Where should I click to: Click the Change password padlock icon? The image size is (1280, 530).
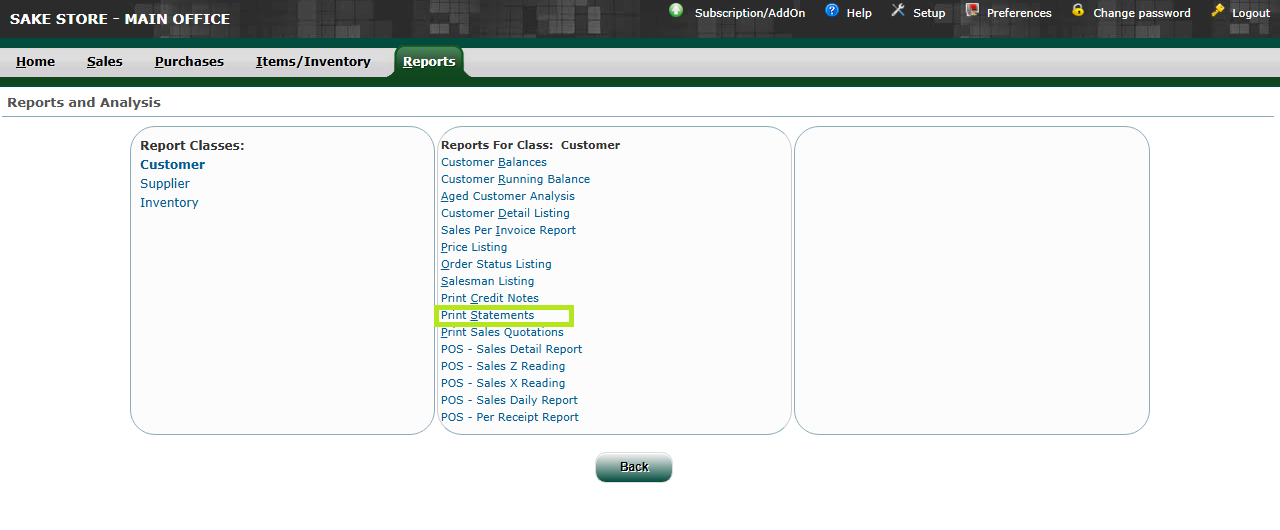(x=1078, y=11)
